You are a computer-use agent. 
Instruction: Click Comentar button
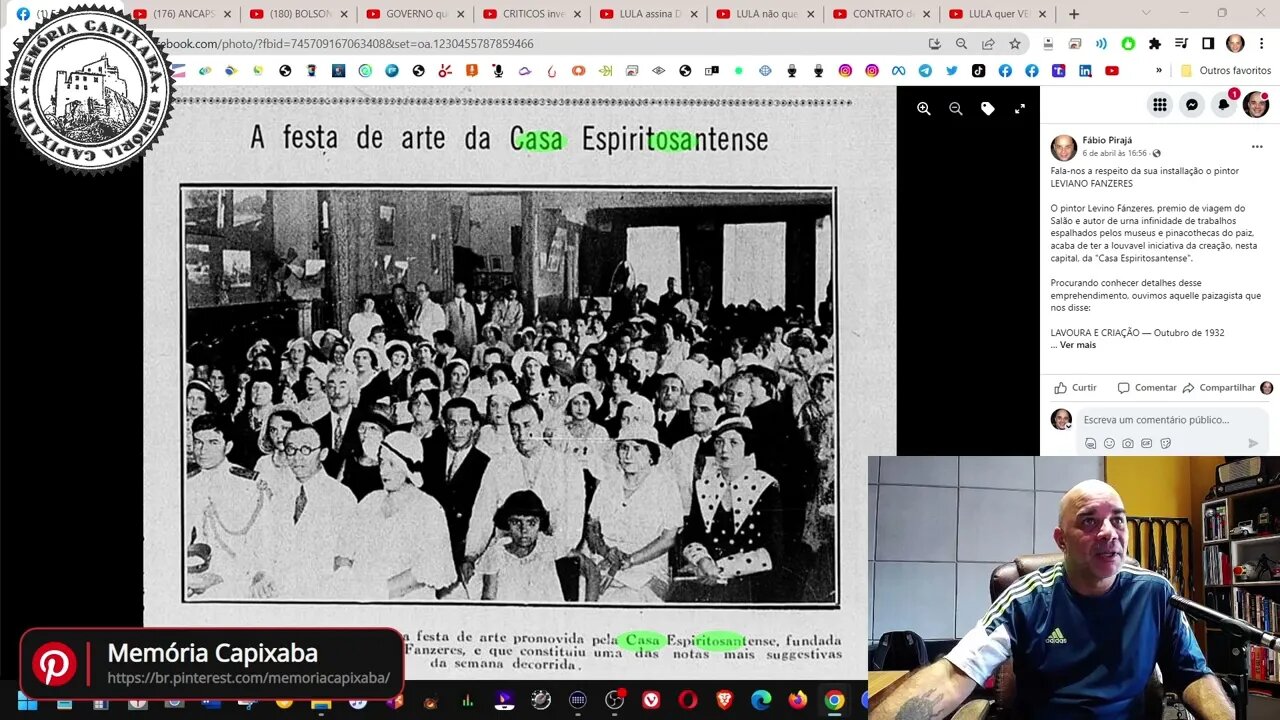pos(1147,388)
